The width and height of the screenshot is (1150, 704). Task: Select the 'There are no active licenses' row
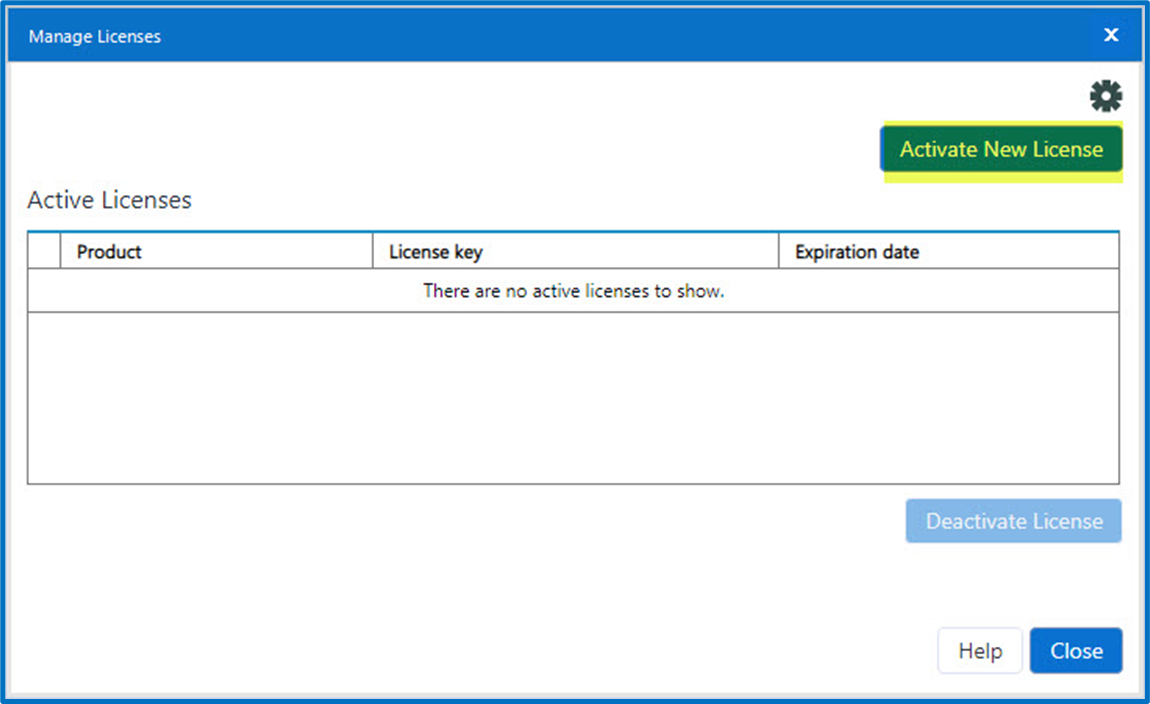pyautogui.click(x=575, y=290)
